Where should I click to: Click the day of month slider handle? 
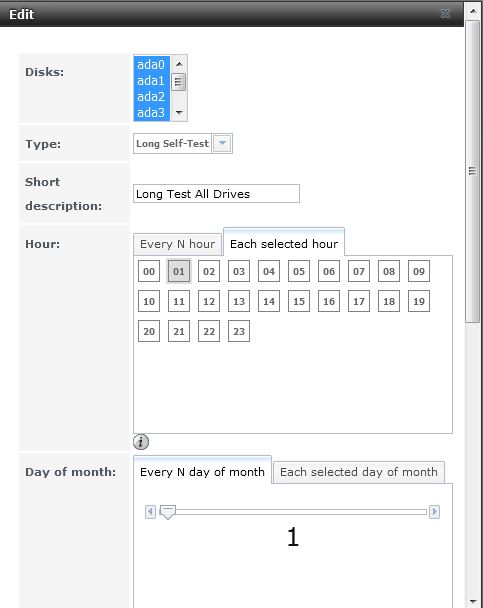168,512
